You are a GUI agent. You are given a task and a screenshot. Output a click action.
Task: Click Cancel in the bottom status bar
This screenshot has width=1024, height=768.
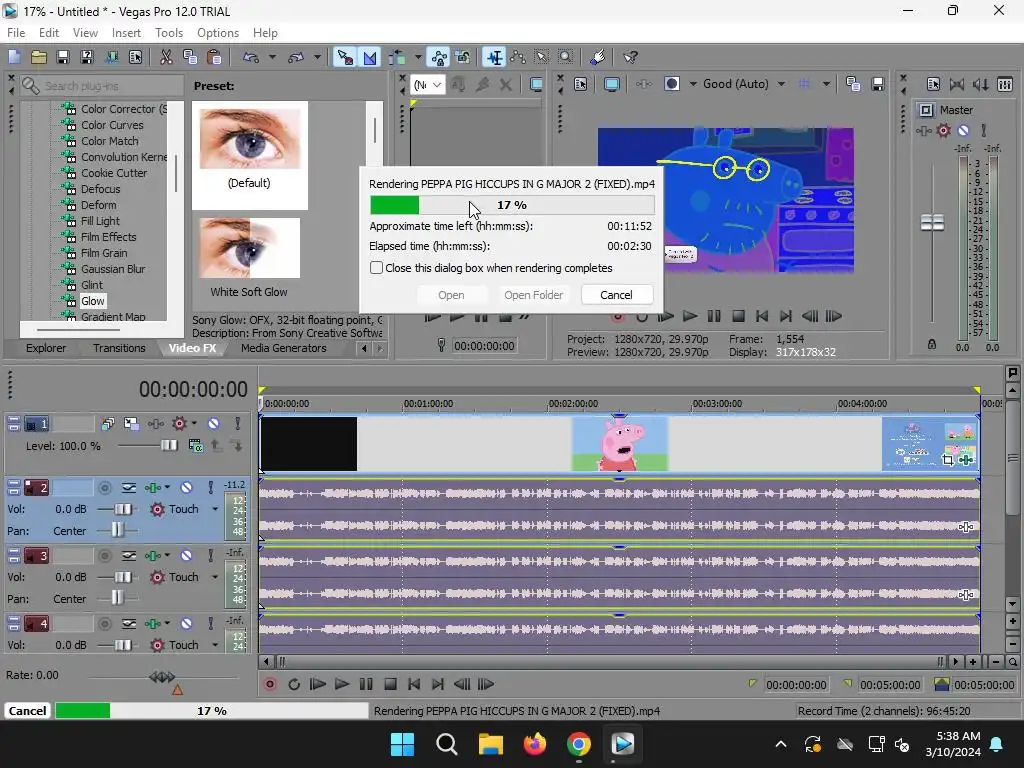point(27,711)
